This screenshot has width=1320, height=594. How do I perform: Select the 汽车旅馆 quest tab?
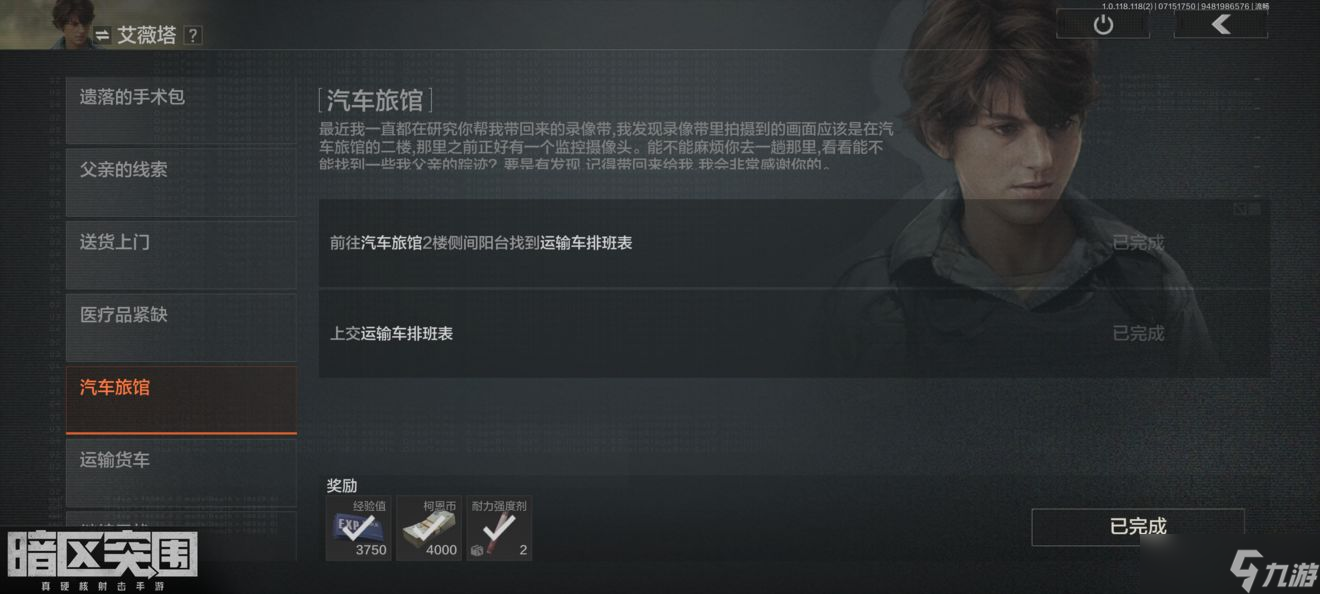[x=181, y=400]
